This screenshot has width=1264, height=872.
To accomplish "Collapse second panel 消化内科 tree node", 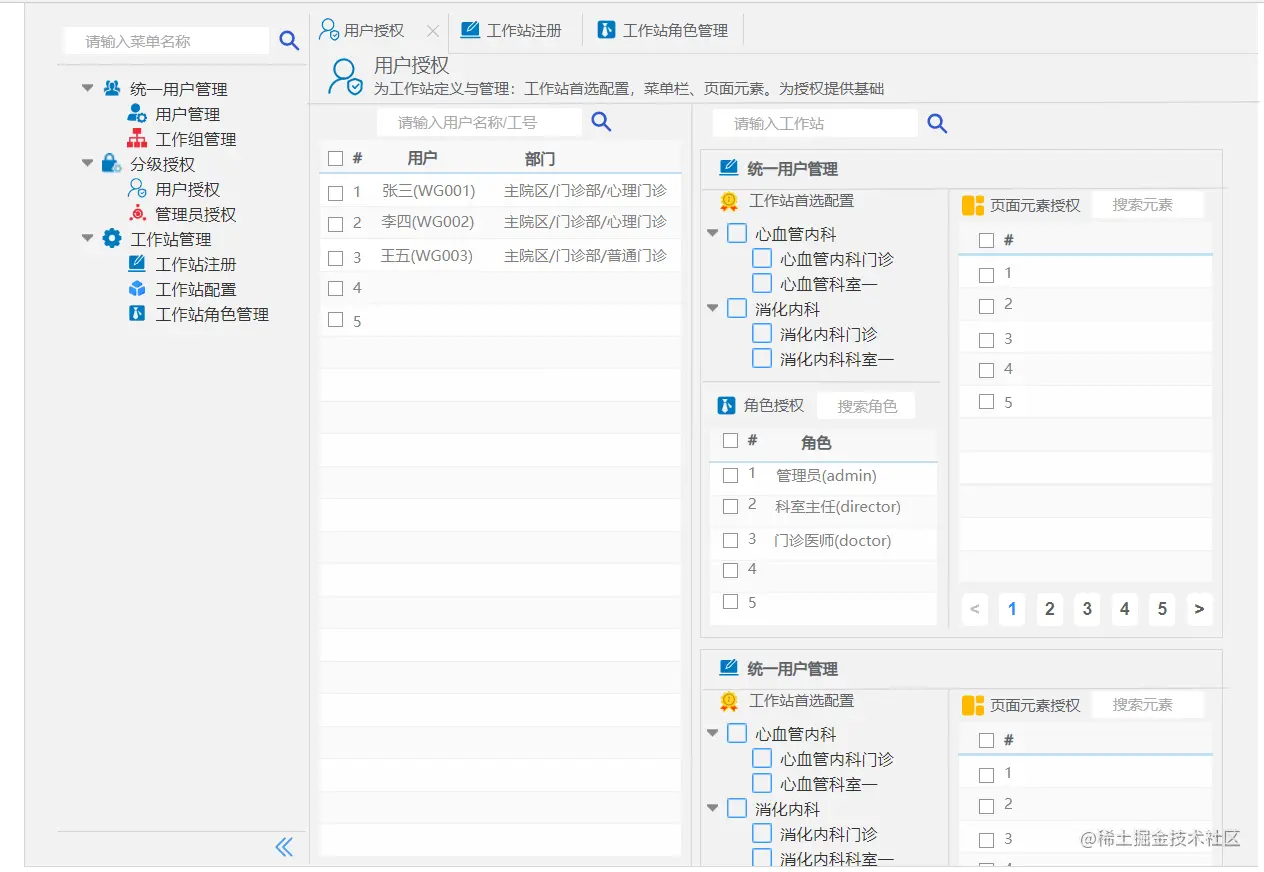I will pos(713,808).
